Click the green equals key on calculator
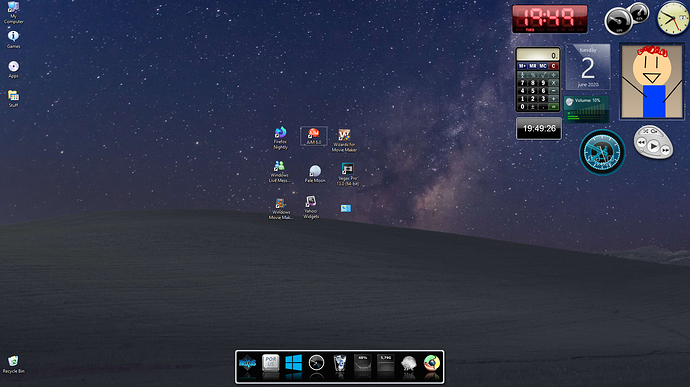The width and height of the screenshot is (690, 387). [x=554, y=107]
